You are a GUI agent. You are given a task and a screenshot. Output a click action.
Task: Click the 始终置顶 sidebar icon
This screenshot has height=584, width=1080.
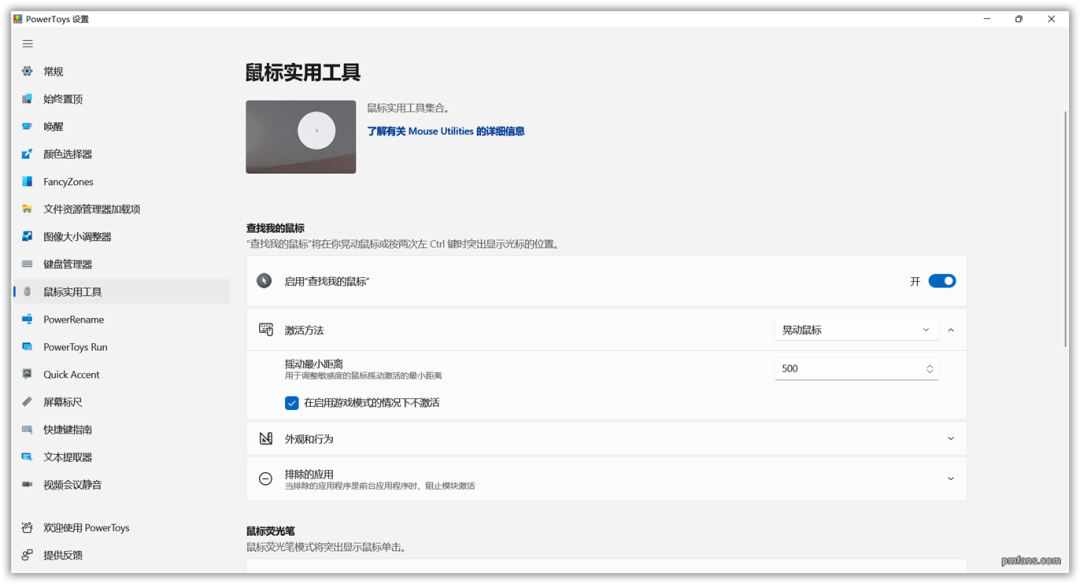(27, 98)
